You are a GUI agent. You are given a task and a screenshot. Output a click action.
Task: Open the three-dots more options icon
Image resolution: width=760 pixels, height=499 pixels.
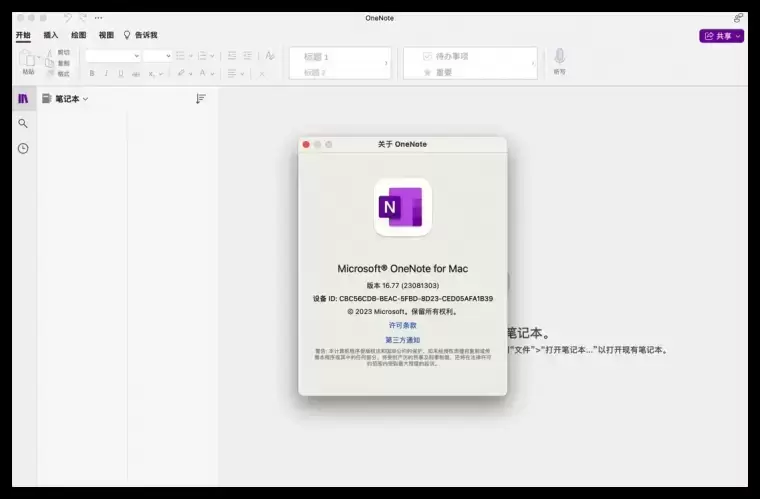pos(98,18)
